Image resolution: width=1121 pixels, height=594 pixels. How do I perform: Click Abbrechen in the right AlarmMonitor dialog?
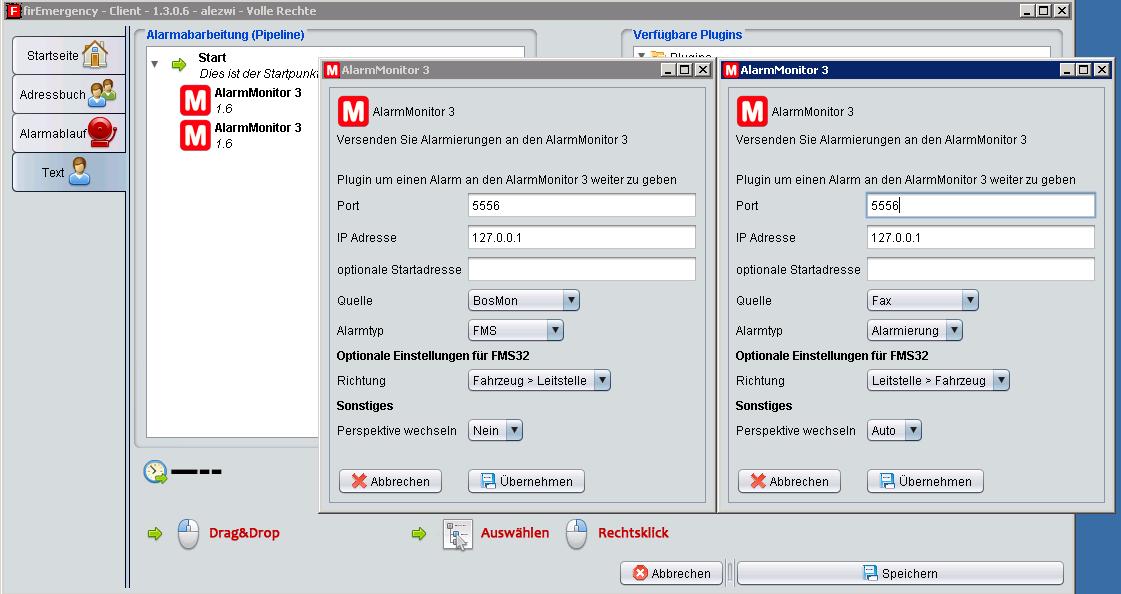[x=789, y=481]
